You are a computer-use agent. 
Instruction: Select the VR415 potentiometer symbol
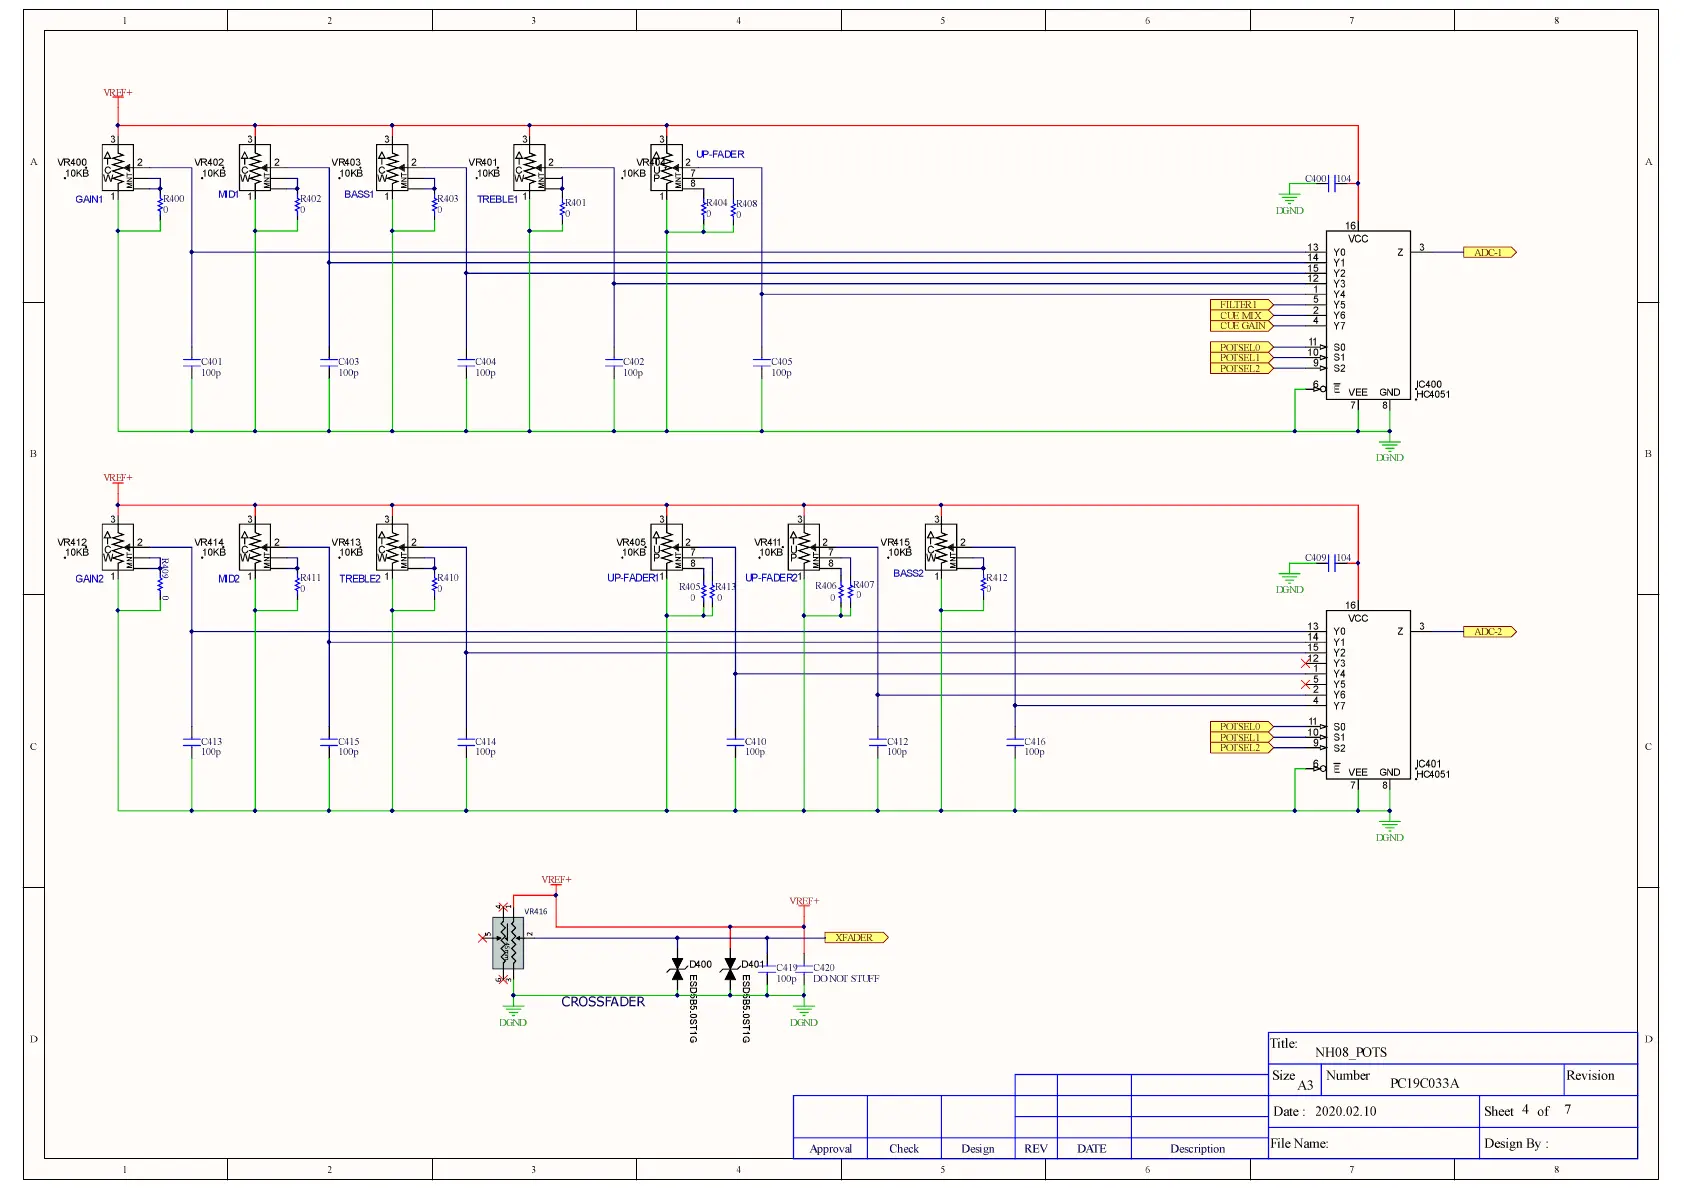941,547
